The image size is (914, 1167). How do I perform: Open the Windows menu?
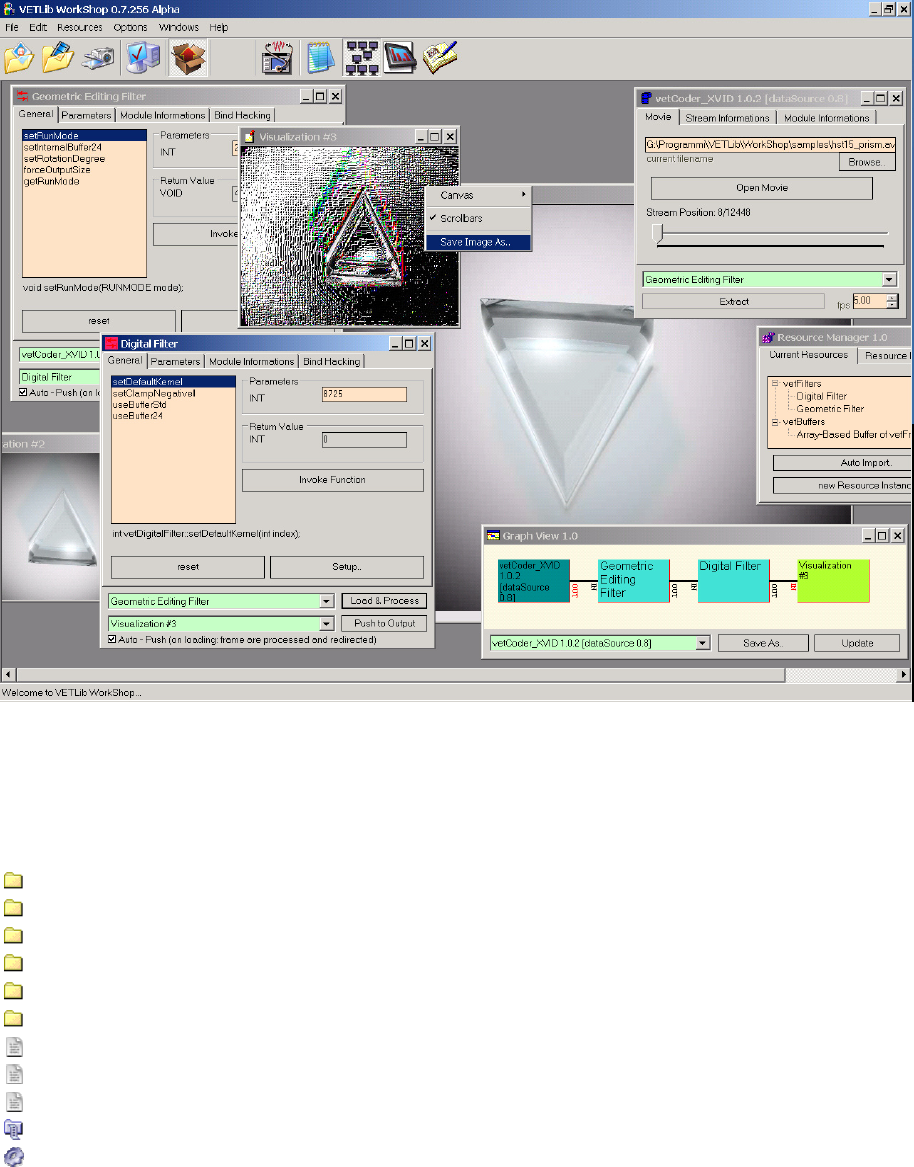[x=179, y=28]
